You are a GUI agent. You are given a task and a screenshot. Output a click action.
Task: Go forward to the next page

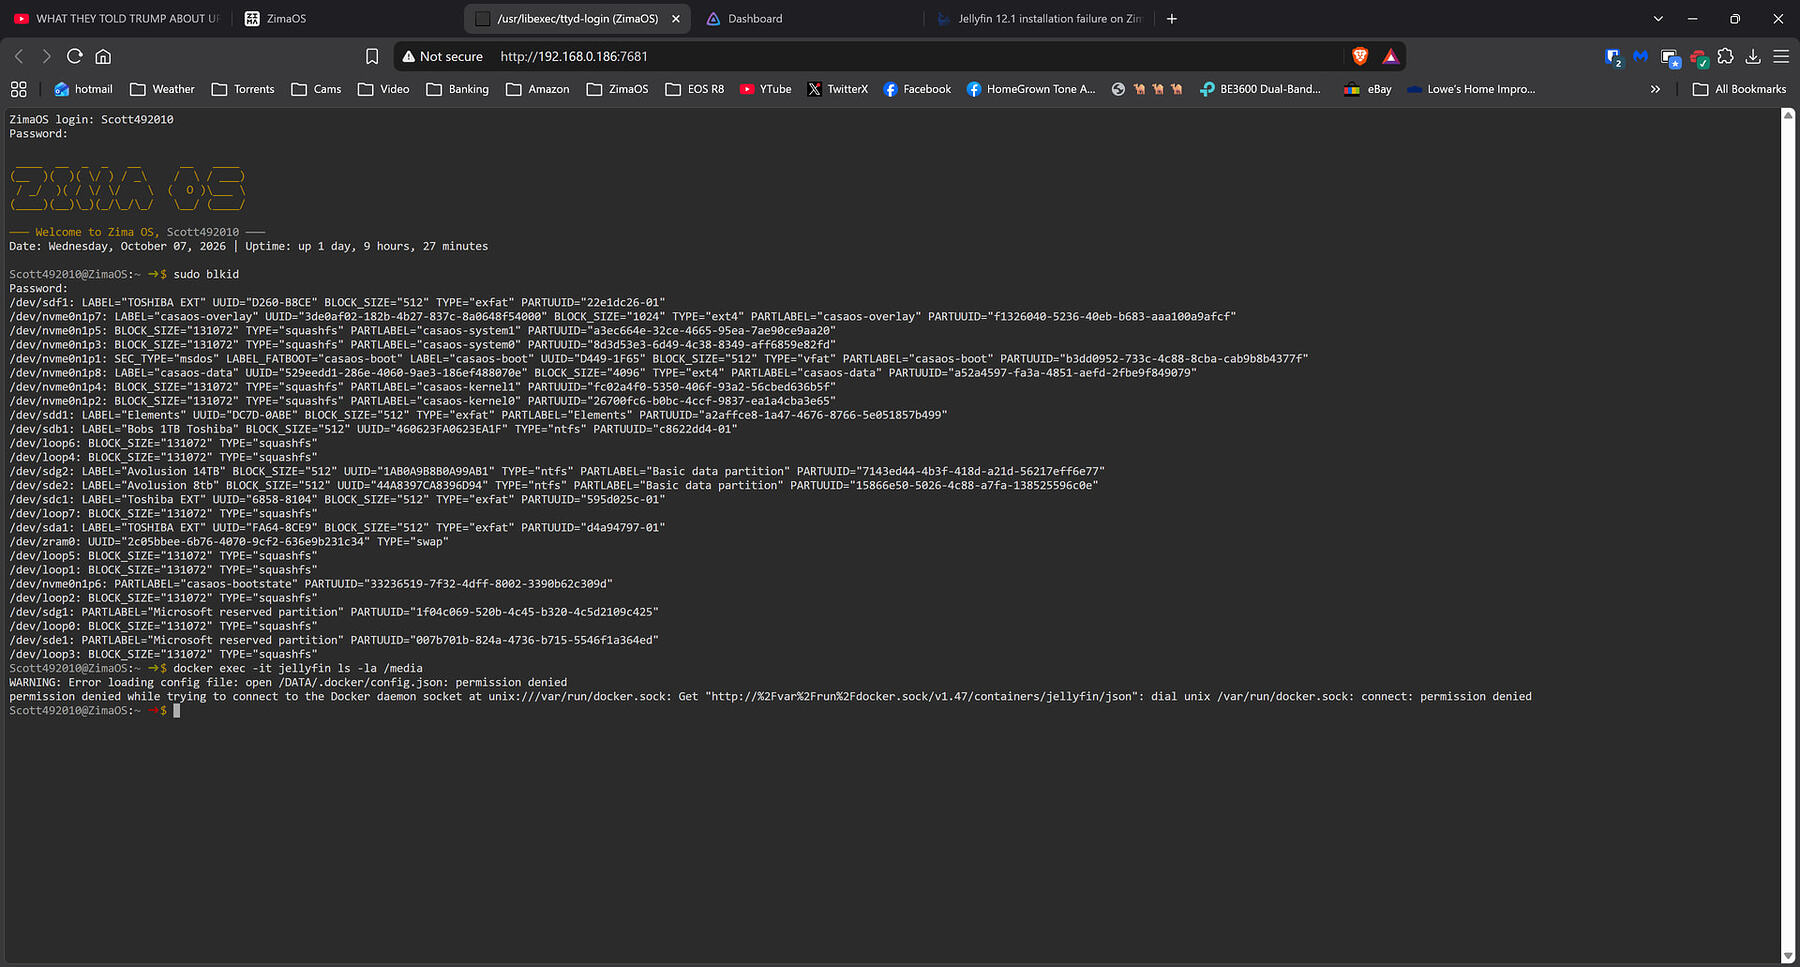46,56
